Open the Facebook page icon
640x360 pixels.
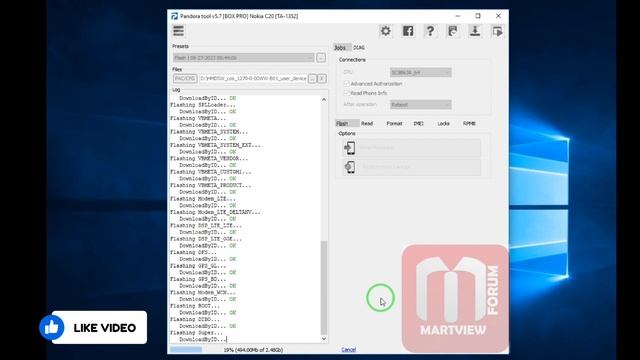coord(408,31)
